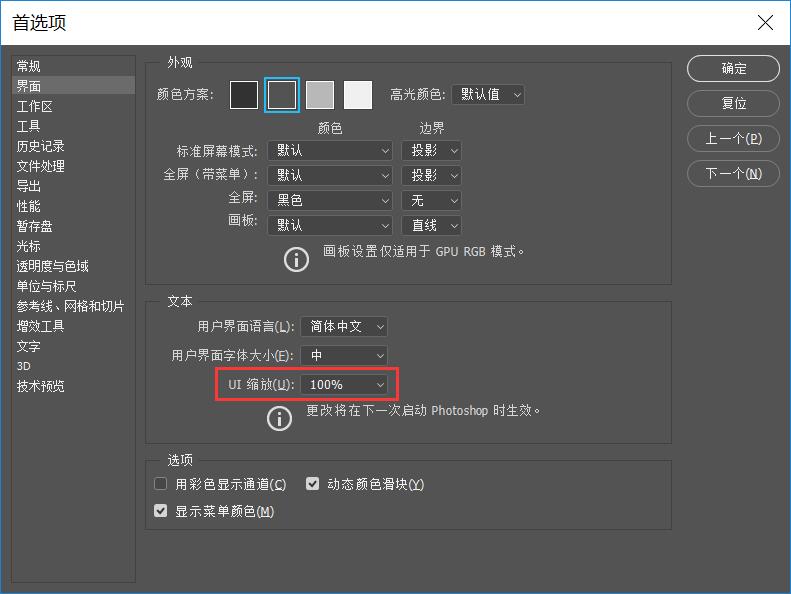Select 增效工具 category in sidebar
This screenshot has width=791, height=594.
(x=73, y=326)
